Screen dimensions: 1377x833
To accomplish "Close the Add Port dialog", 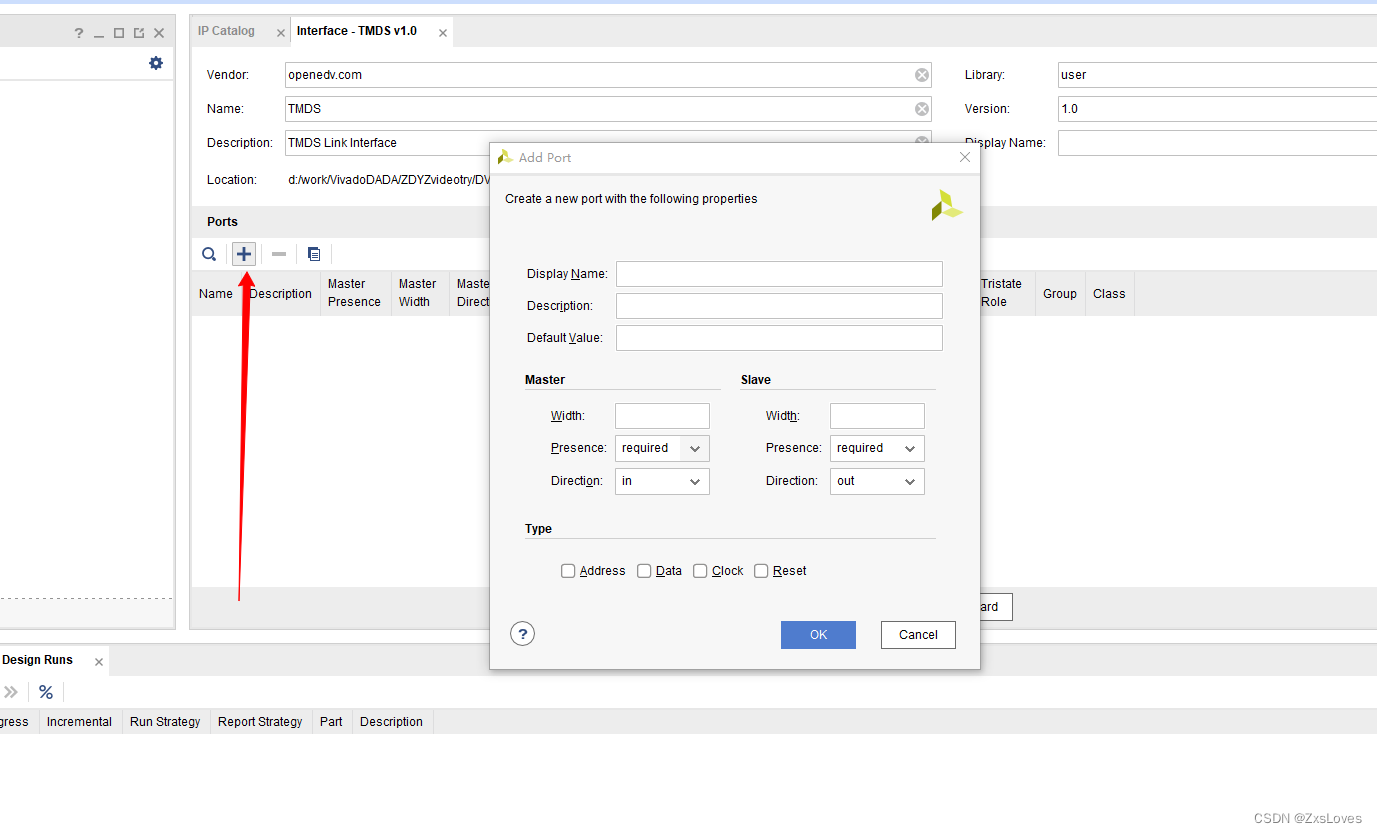I will [965, 157].
